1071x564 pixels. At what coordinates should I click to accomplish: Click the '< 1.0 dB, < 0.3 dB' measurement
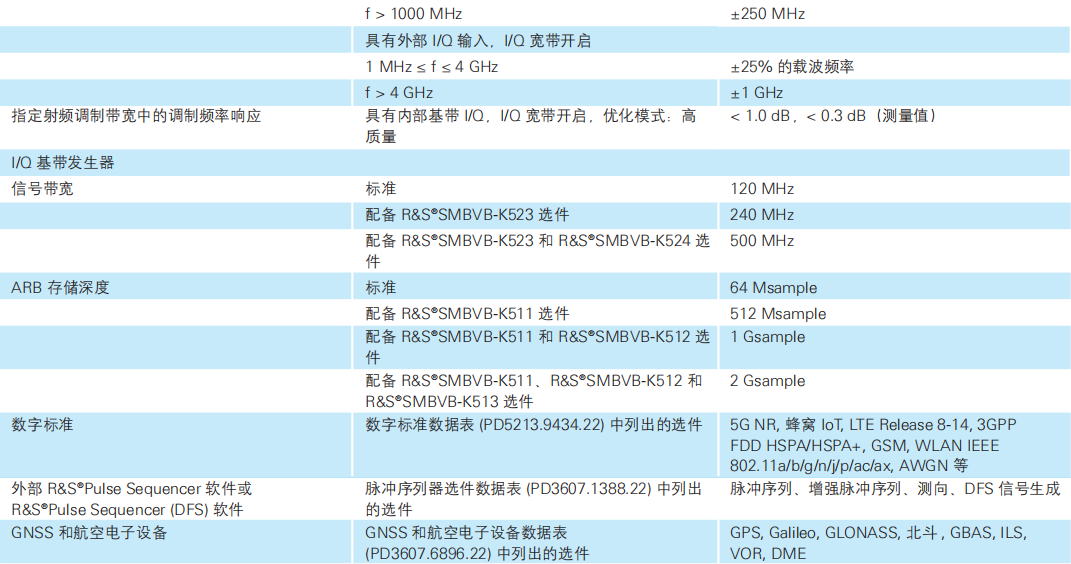[833, 116]
